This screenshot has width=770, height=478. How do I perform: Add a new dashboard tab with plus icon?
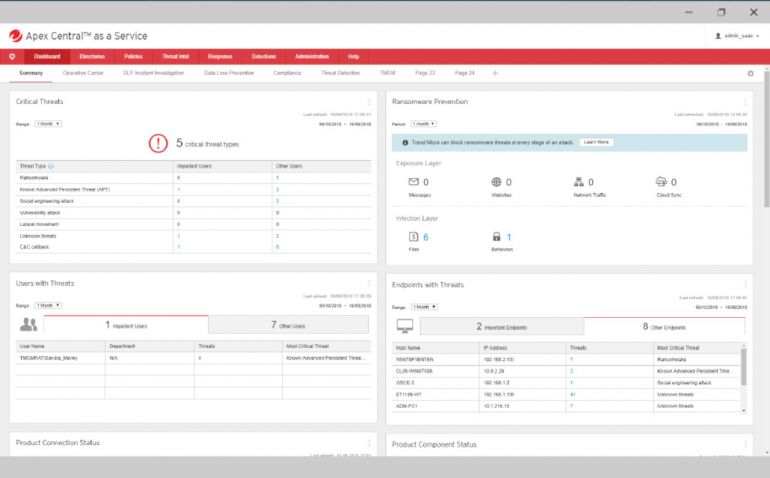point(495,73)
